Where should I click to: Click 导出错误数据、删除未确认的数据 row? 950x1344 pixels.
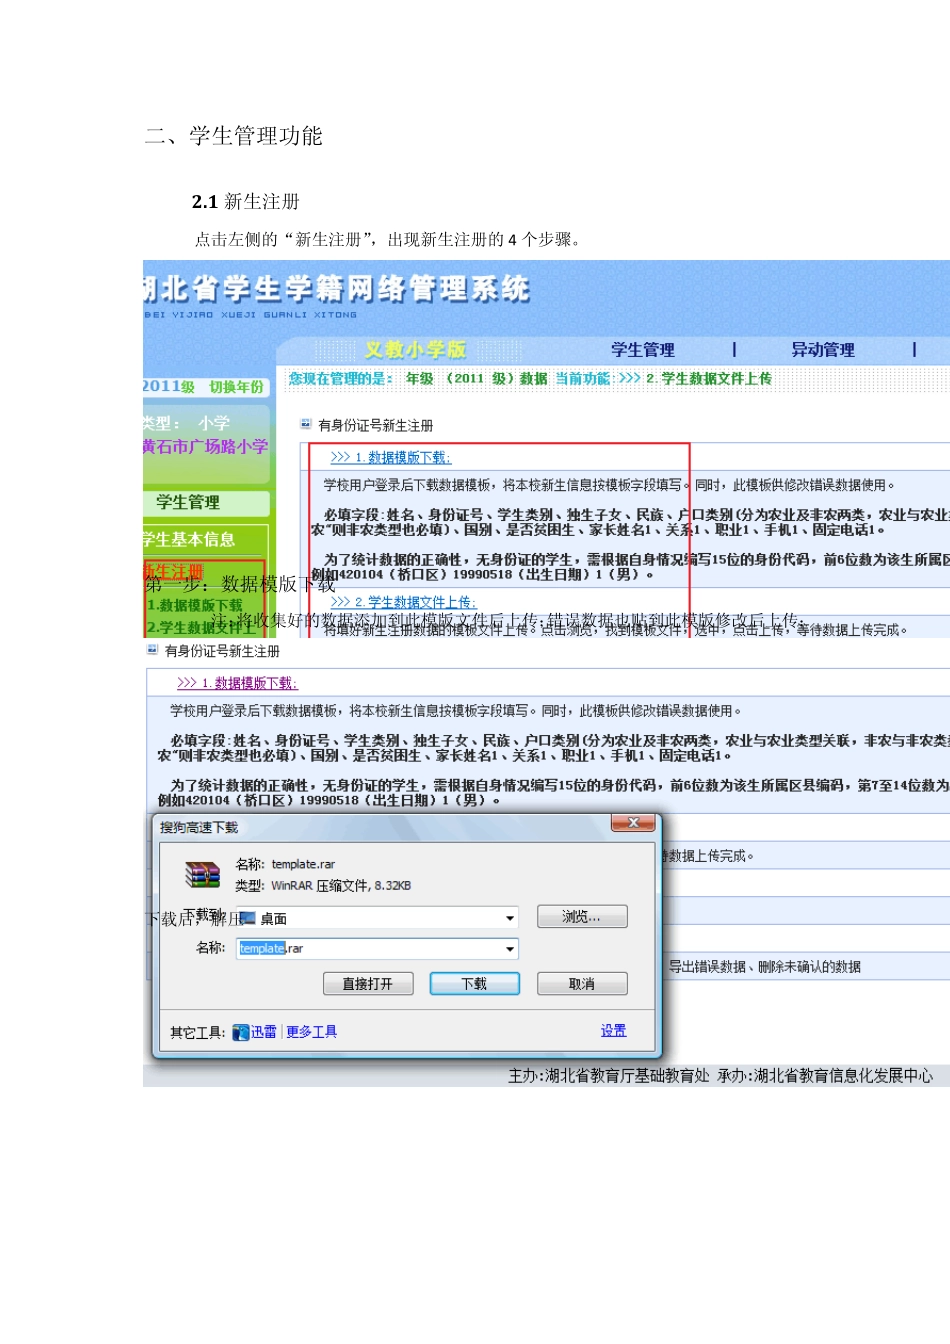coord(765,967)
